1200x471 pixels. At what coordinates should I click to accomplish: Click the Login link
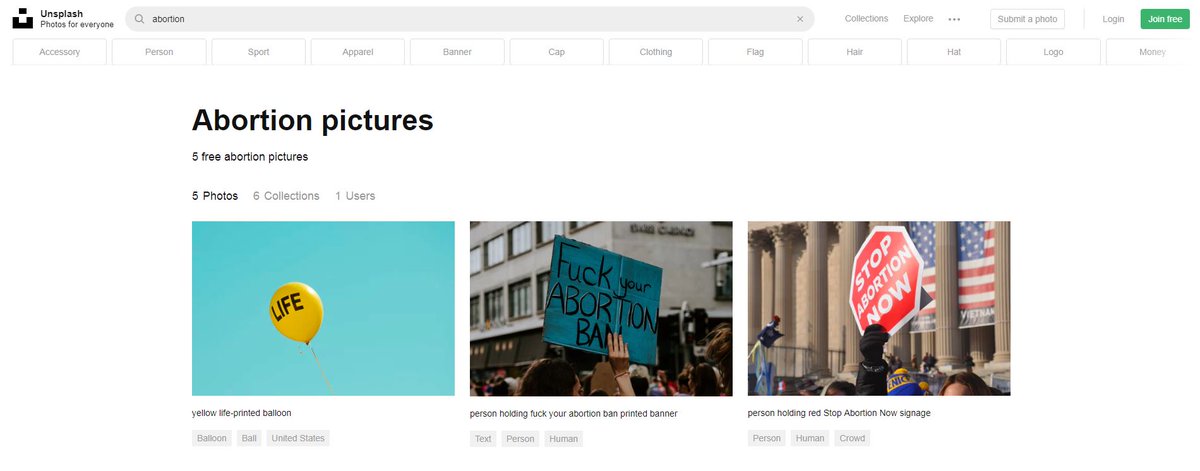pos(1113,19)
